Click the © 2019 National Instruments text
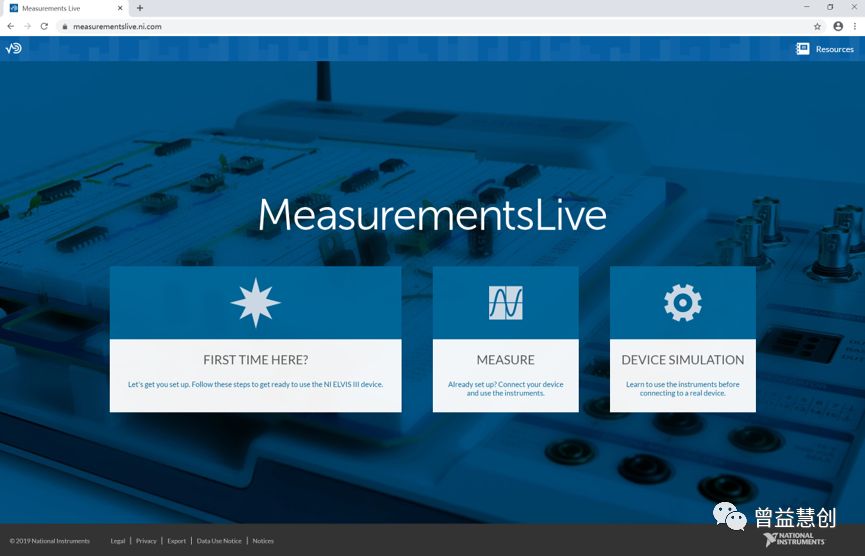The height and width of the screenshot is (556, 865). click(49, 541)
